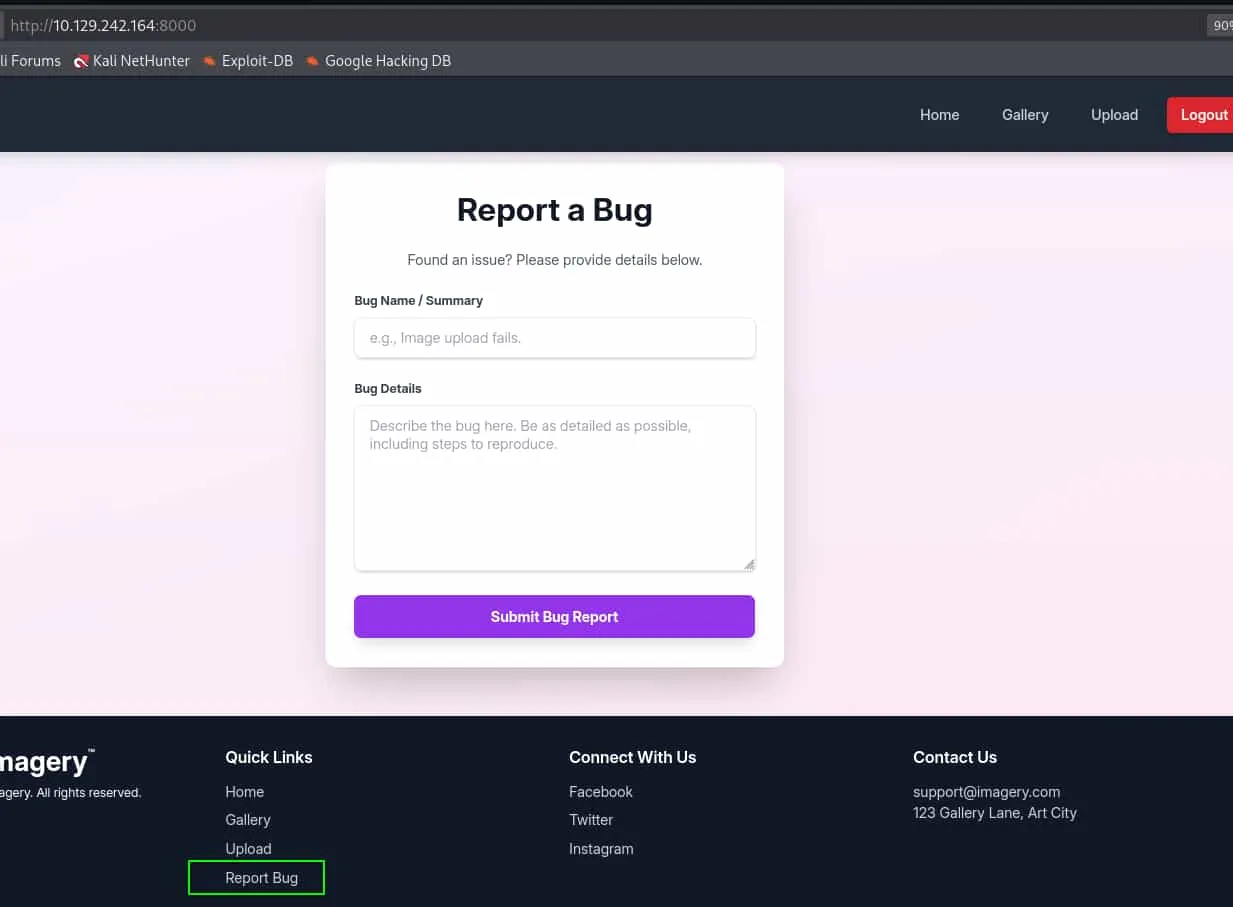Go to Home in top navigation

pos(939,115)
